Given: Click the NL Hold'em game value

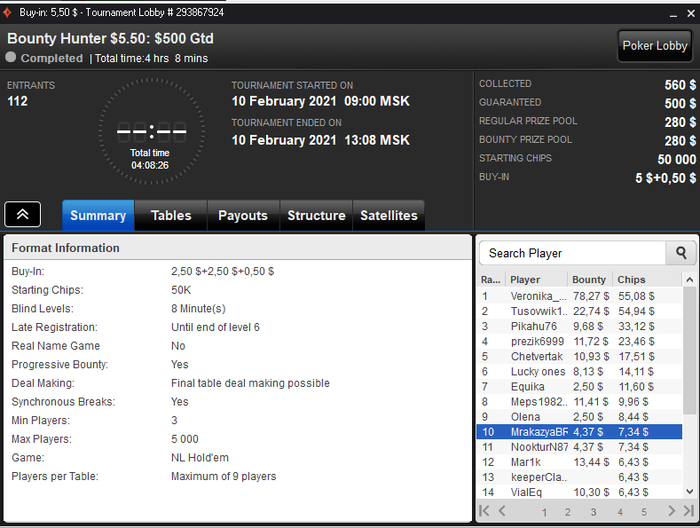Looking at the screenshot, I should click(x=200, y=457).
